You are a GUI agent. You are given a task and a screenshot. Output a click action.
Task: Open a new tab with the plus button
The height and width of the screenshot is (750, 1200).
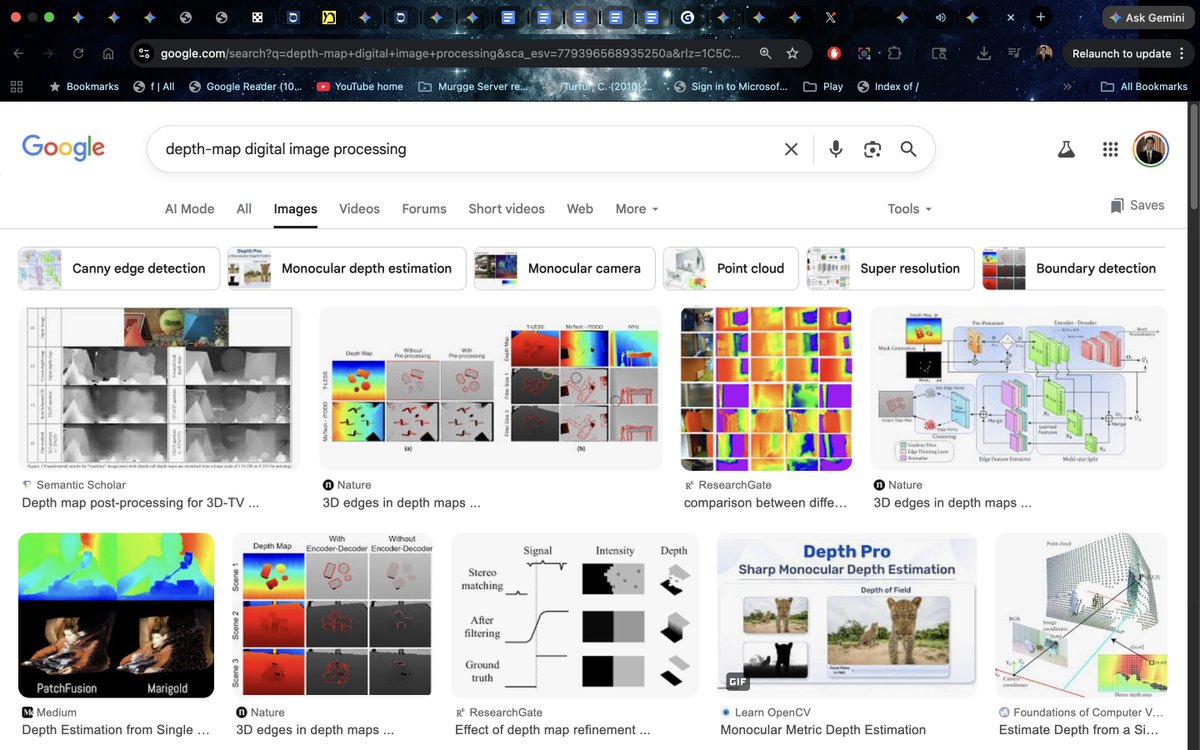click(1041, 17)
